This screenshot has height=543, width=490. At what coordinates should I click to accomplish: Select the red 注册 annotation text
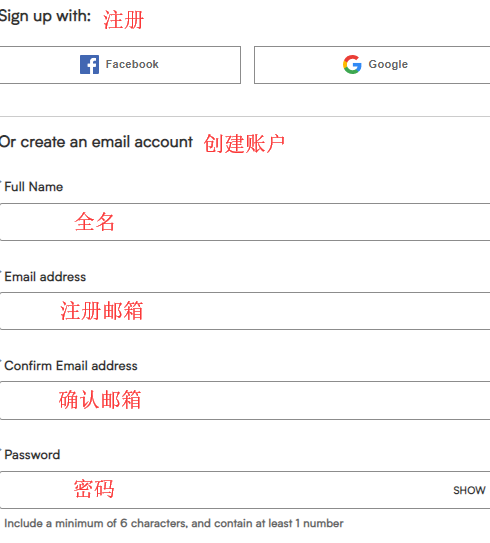123,20
